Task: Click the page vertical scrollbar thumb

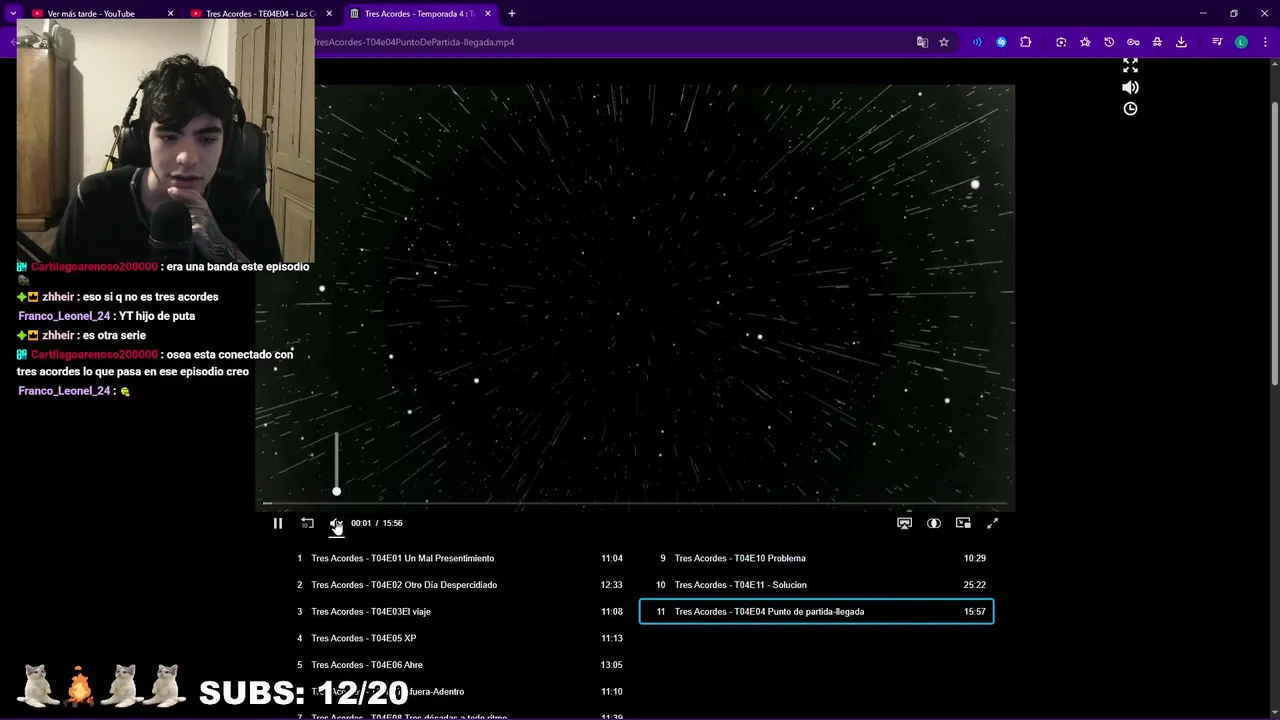Action: (1274, 245)
